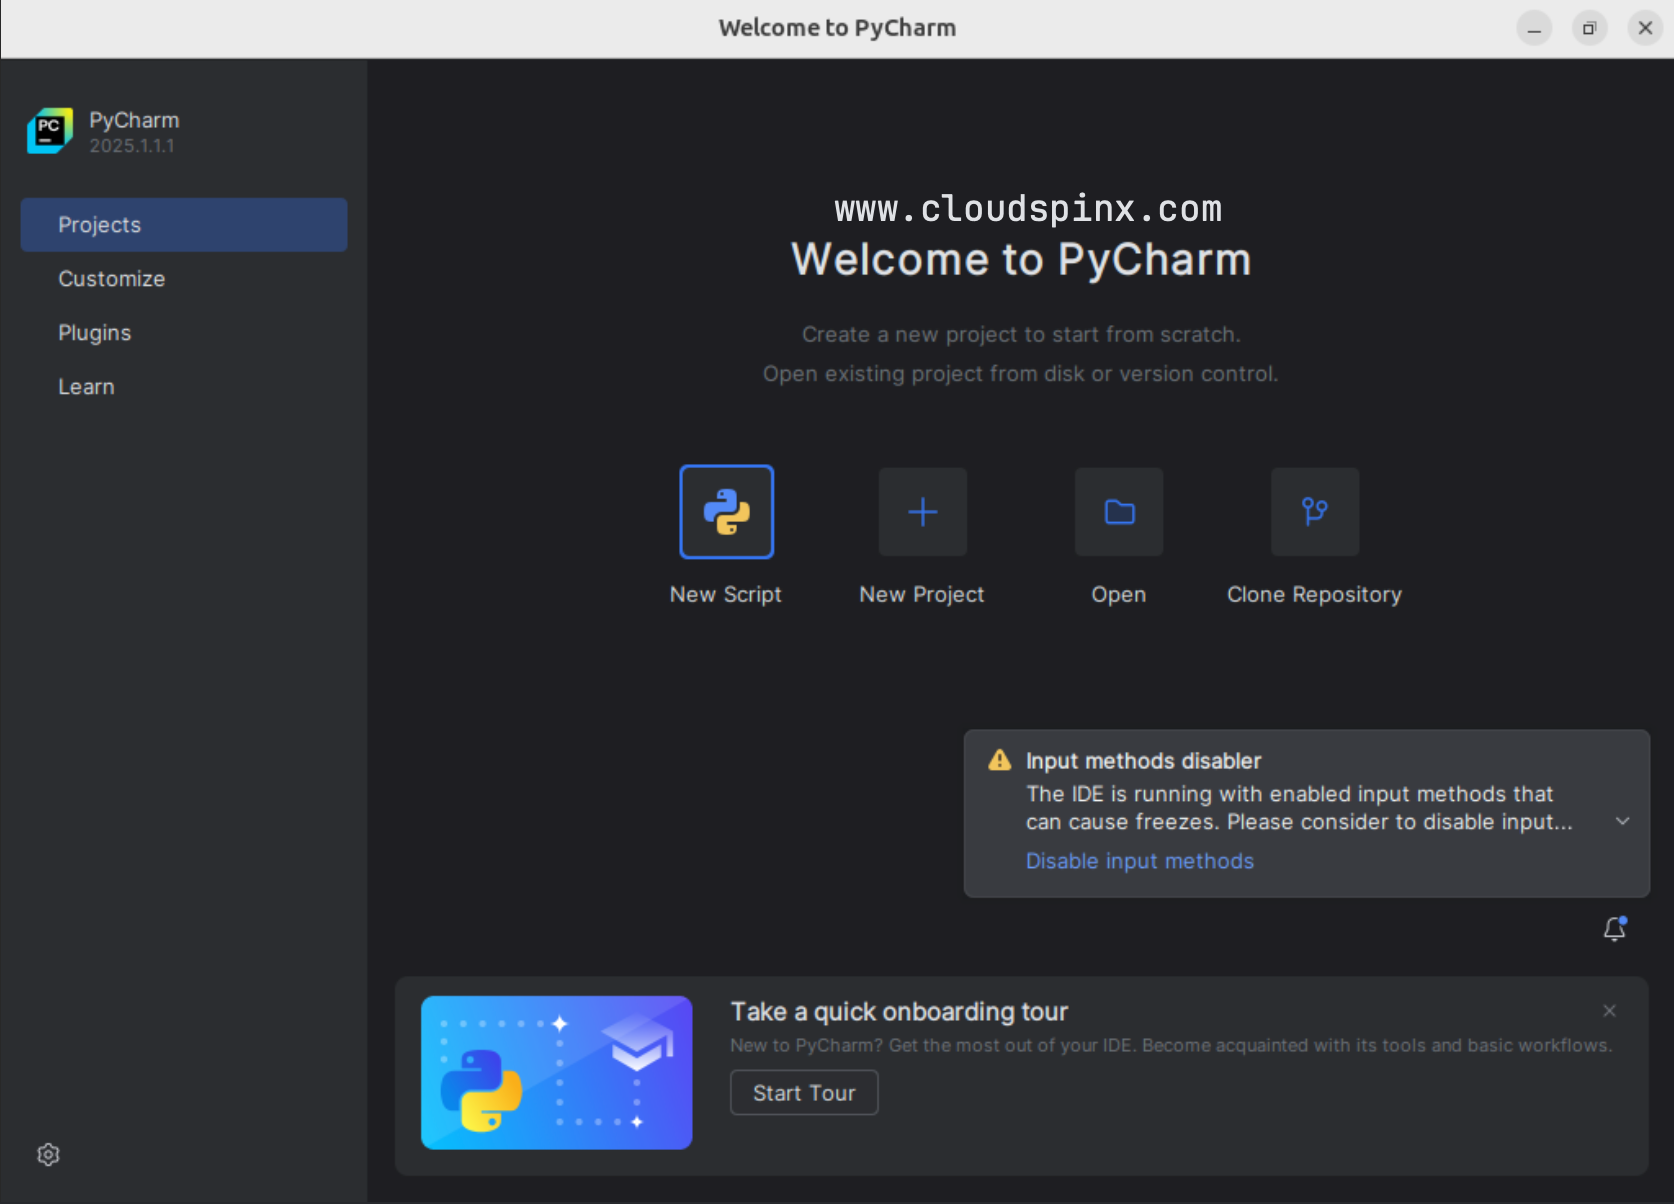Click the onboarding tour thumbnail image
Screen dimensions: 1674x1204
click(x=556, y=1072)
